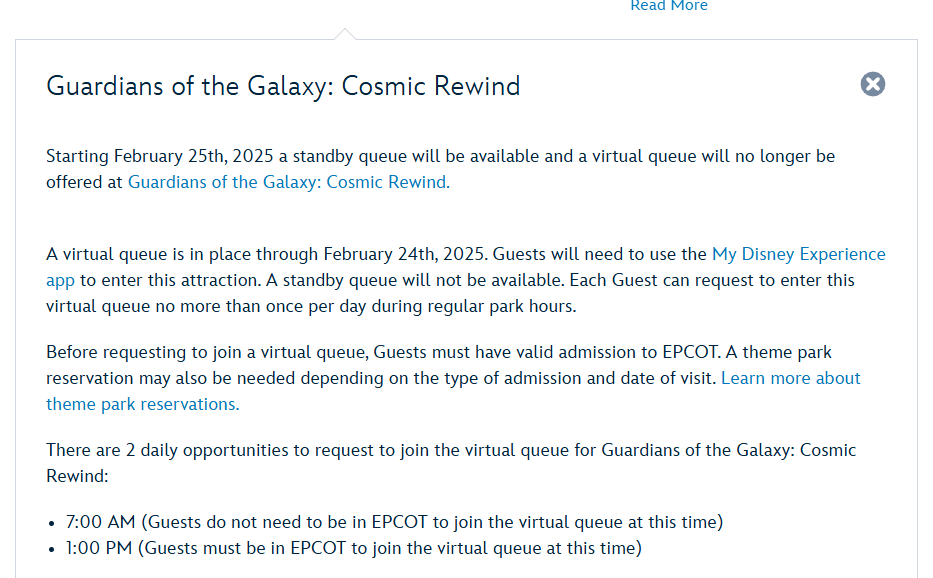This screenshot has height=578, width=933.
Task: Open My Disney Experience link text
Action: coord(799,254)
